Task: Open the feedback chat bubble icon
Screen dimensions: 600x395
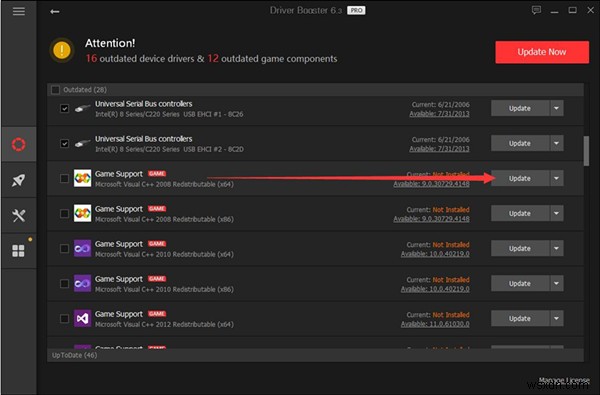Action: click(536, 10)
